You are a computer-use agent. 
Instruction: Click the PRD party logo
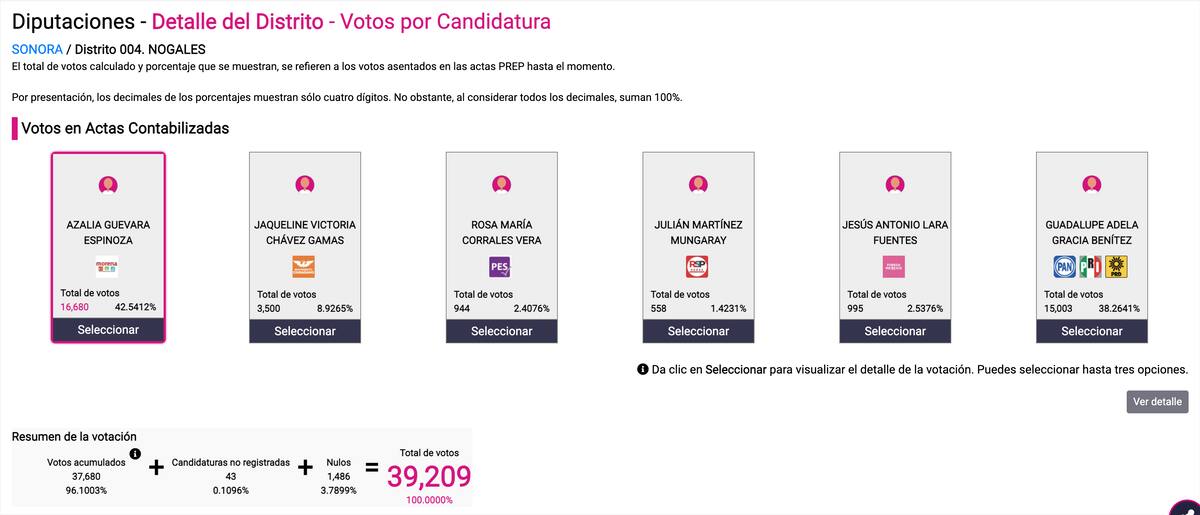[x=1116, y=267]
